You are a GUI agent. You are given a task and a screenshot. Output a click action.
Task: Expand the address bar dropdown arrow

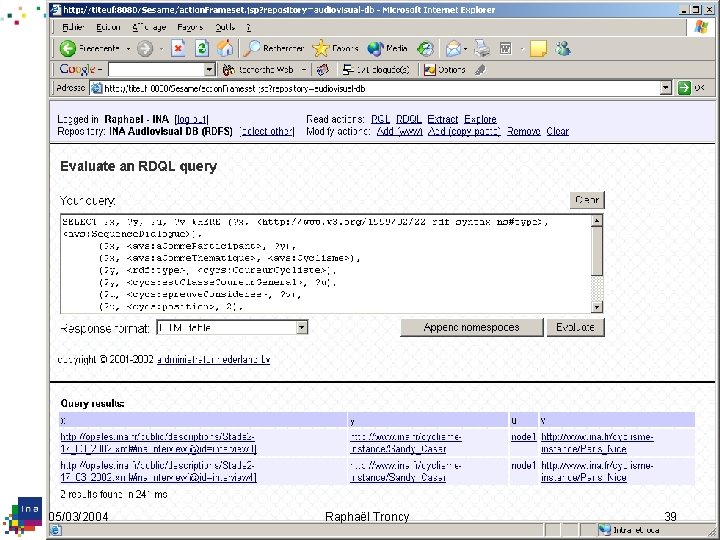point(666,88)
